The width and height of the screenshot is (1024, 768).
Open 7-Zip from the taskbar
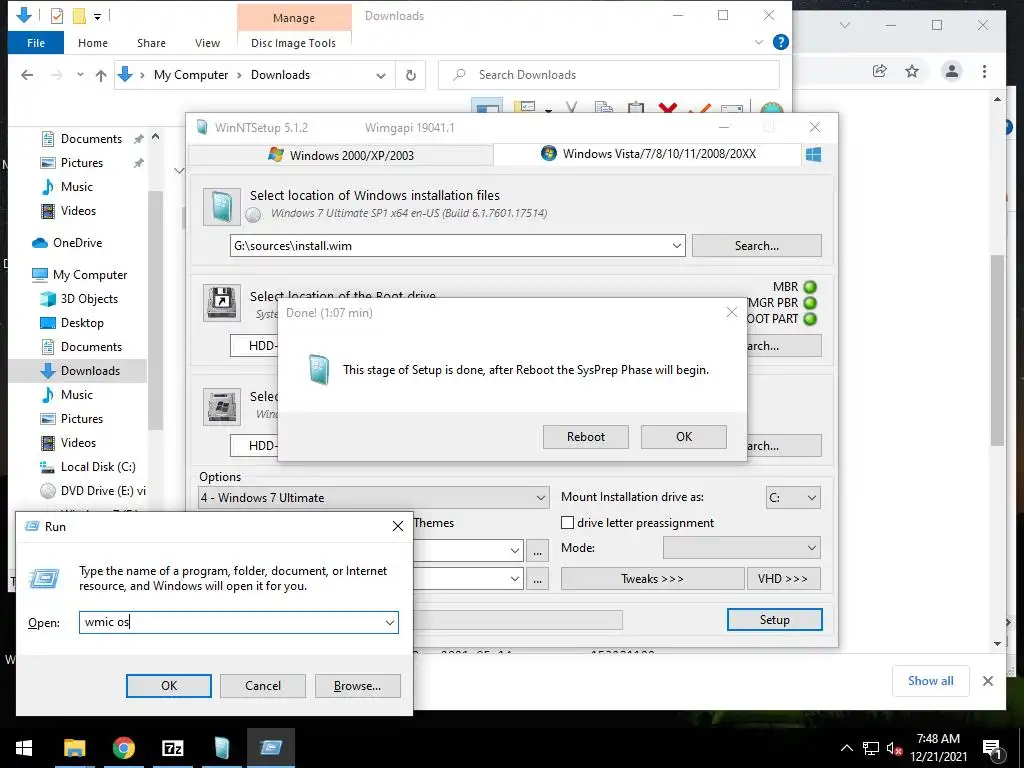(x=172, y=748)
